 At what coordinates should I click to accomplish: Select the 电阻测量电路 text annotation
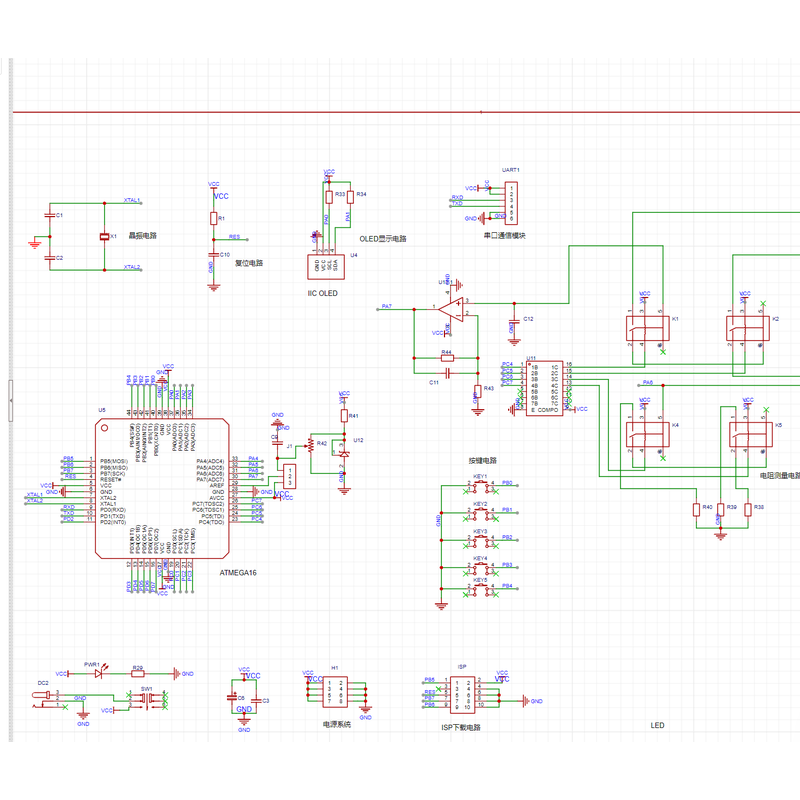[x=779, y=476]
